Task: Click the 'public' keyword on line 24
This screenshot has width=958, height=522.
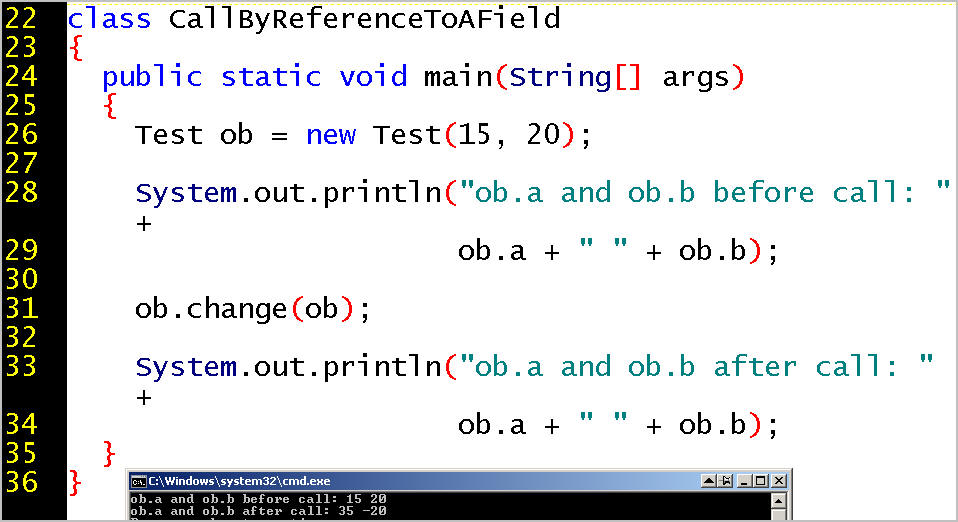Action: (x=152, y=78)
